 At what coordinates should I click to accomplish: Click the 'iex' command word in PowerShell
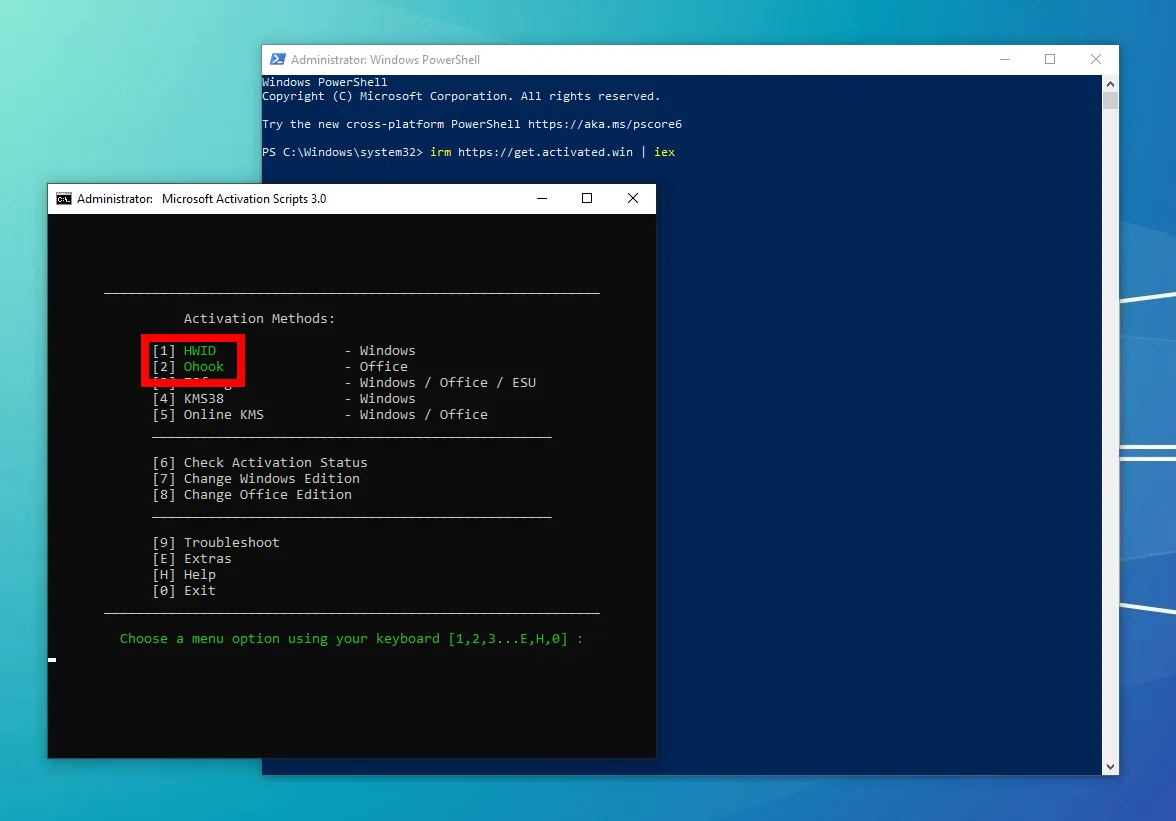tap(664, 152)
